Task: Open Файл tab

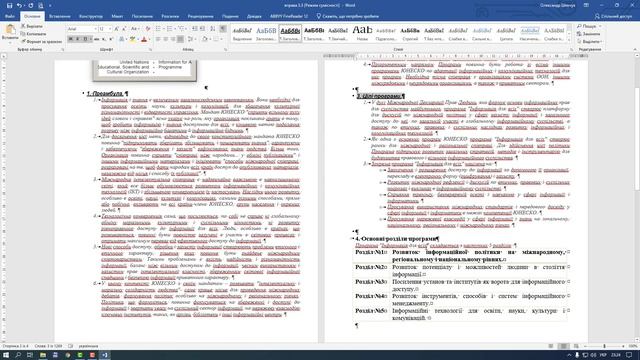Action: (x=10, y=17)
